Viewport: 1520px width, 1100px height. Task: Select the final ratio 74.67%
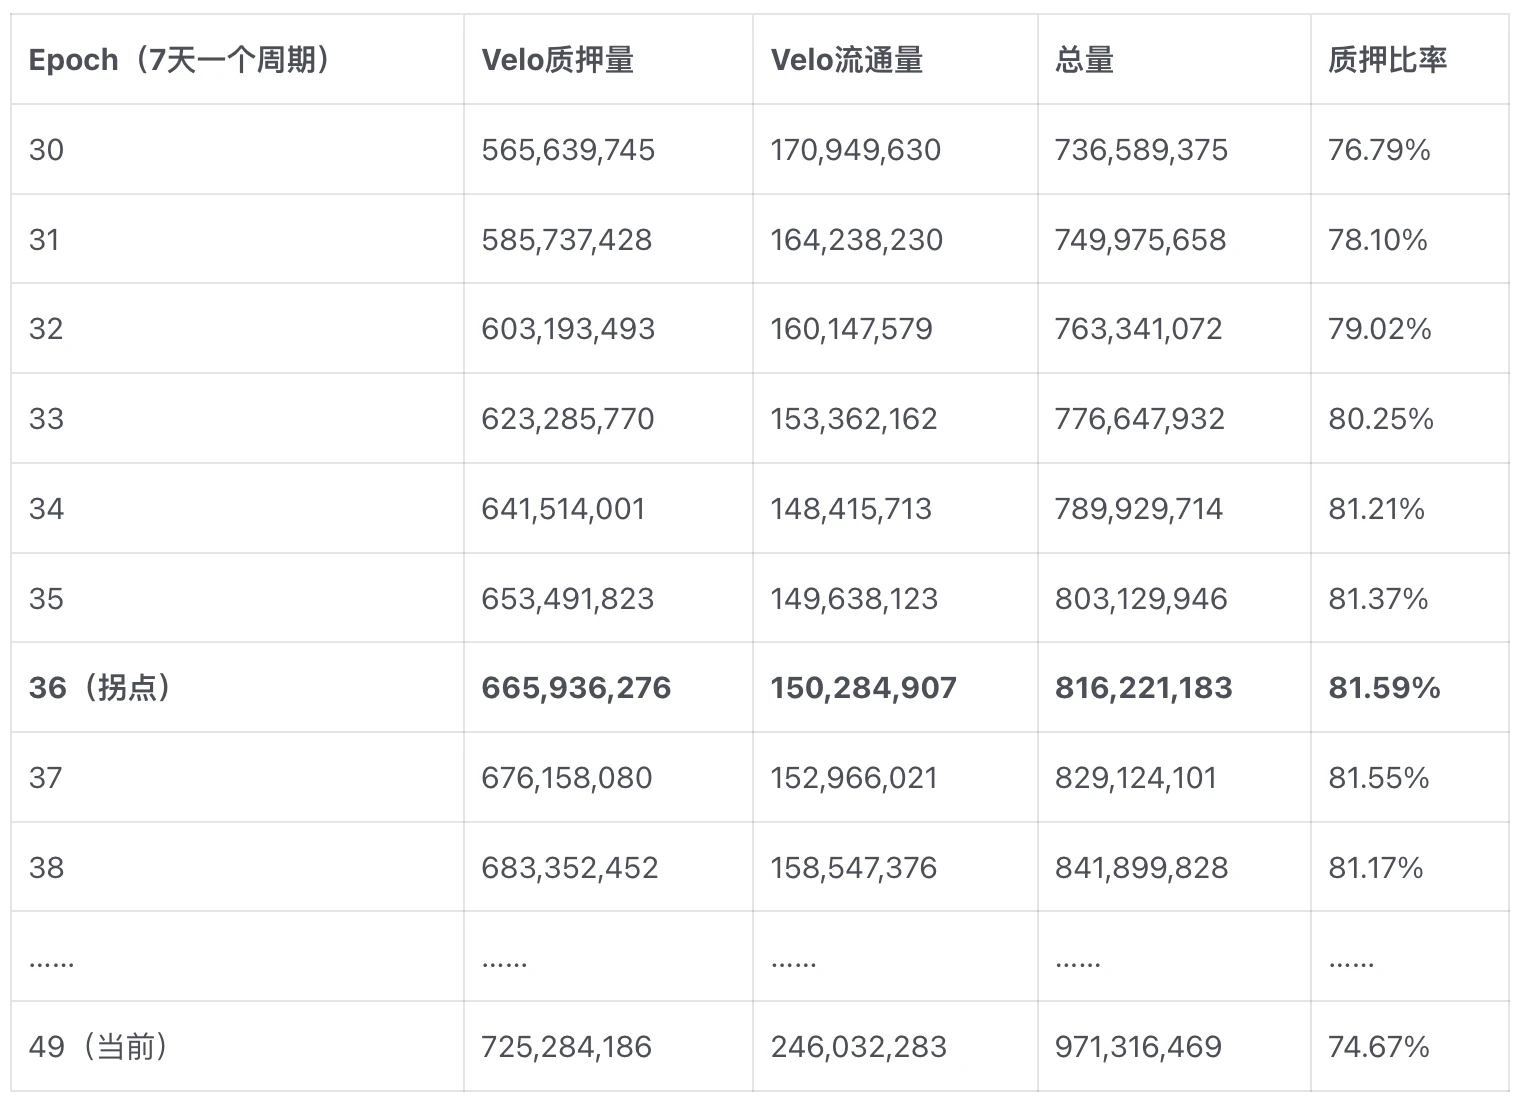pyautogui.click(x=1378, y=1047)
